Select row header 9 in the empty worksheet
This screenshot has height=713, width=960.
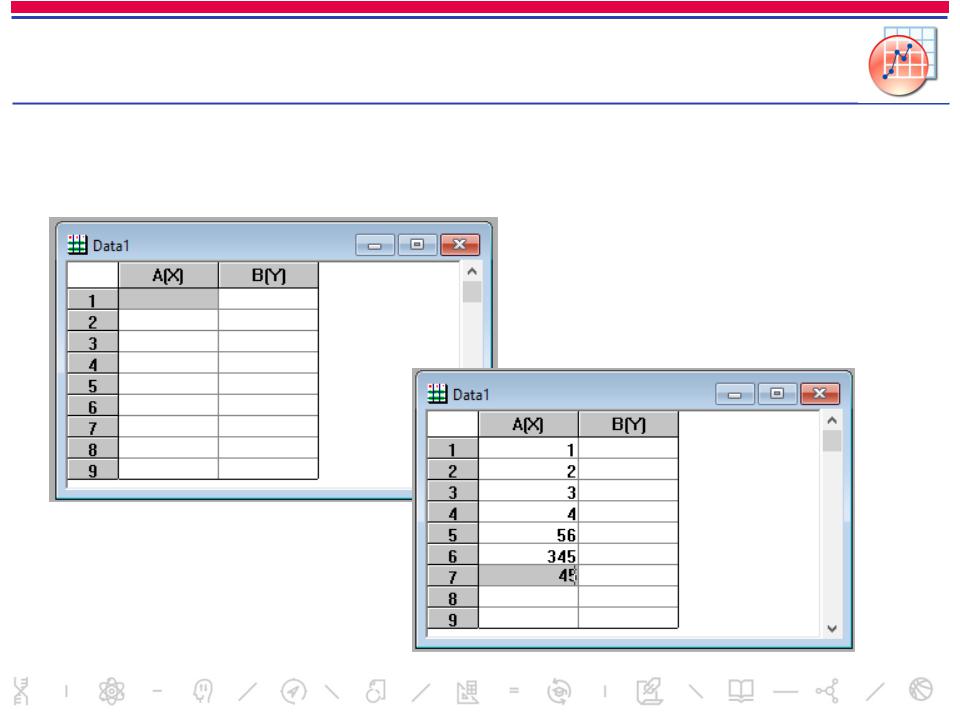(x=92, y=470)
